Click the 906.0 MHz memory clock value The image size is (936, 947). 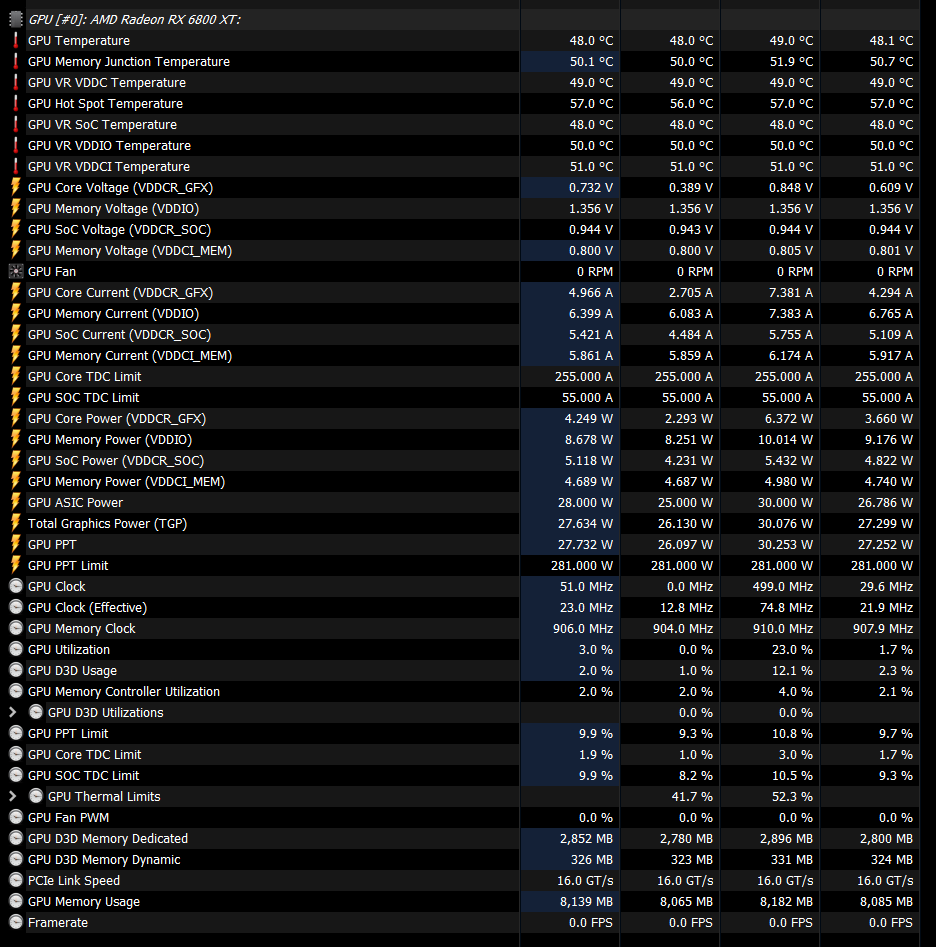tap(583, 629)
